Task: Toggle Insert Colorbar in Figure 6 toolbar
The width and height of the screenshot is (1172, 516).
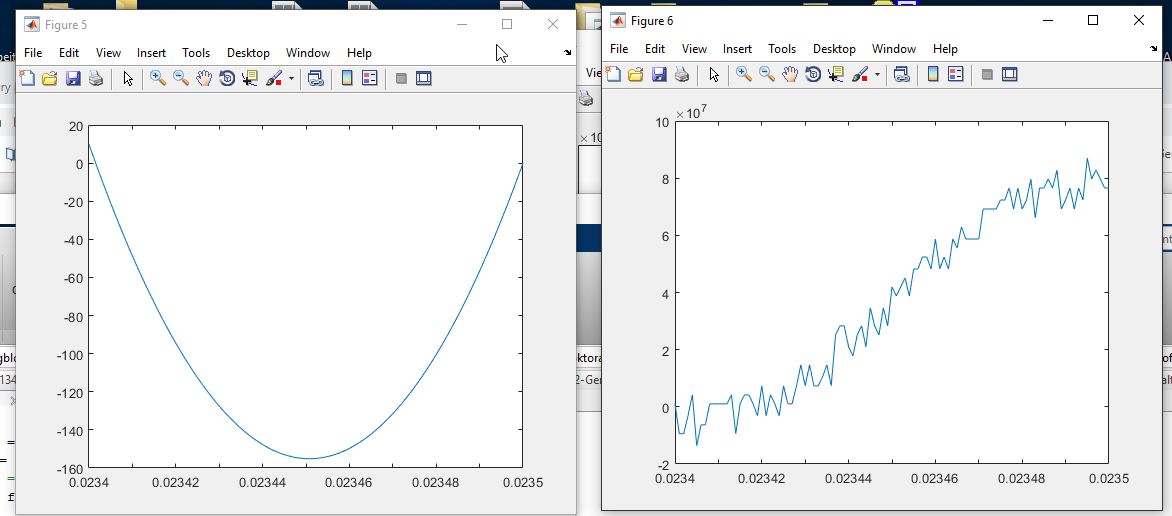Action: tap(933, 74)
